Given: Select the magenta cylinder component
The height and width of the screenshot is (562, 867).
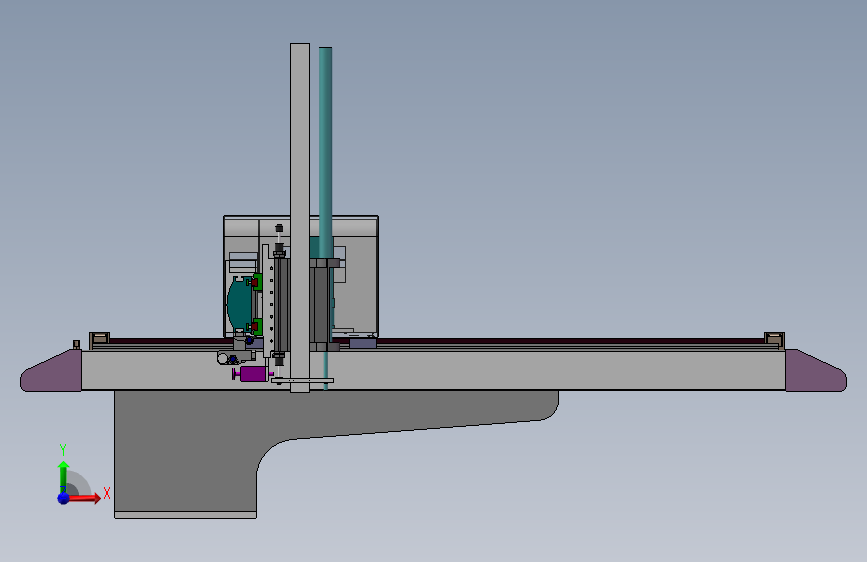Looking at the screenshot, I should [253, 374].
